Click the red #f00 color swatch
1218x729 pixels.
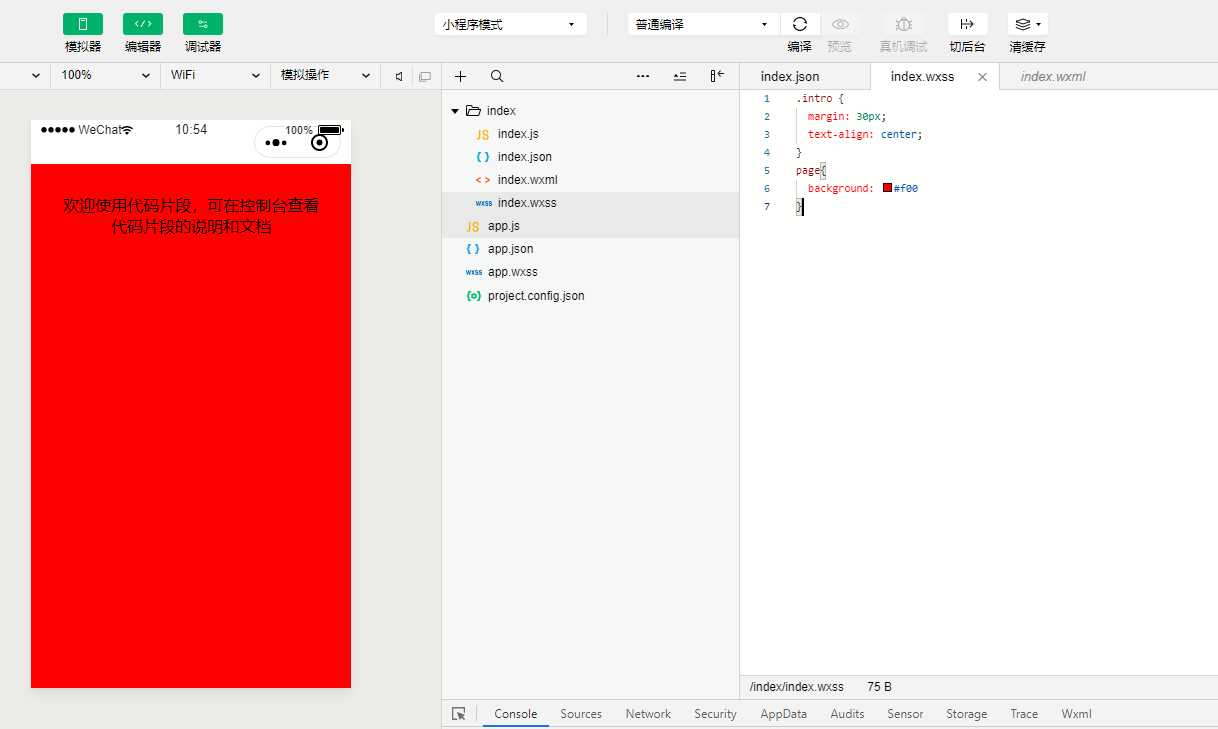pos(887,188)
